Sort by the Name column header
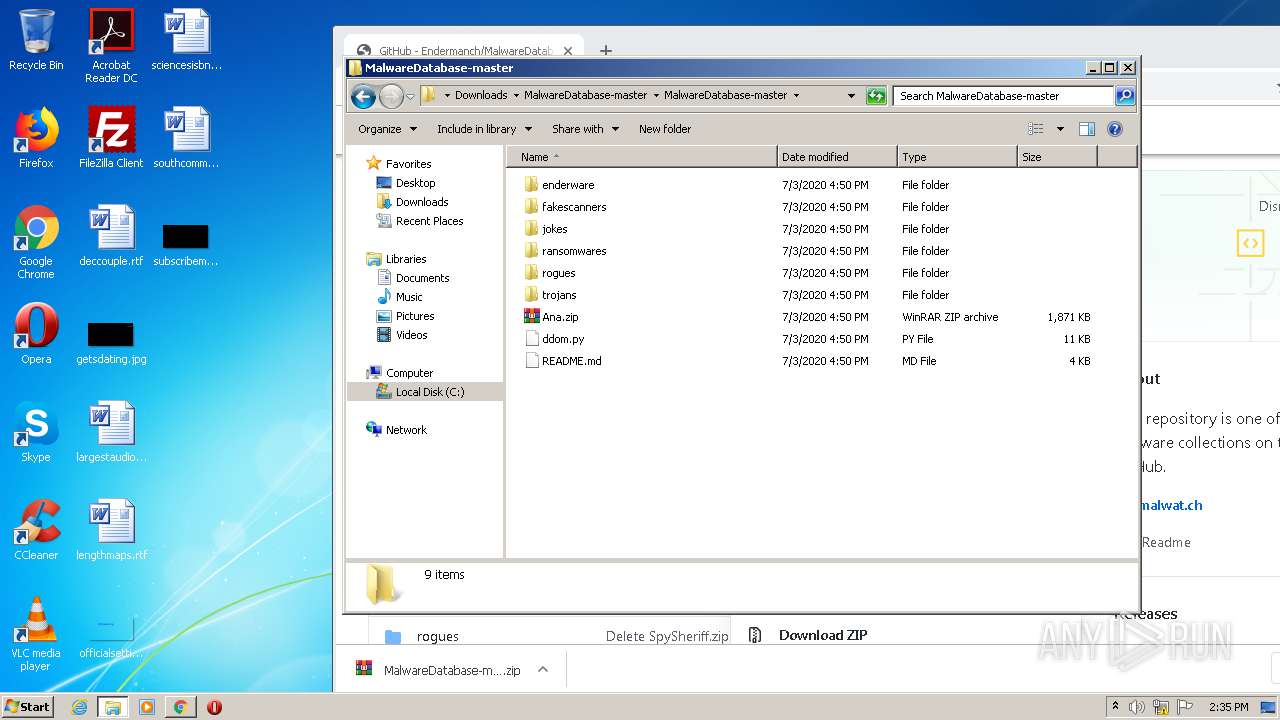Screen dimensions: 1280x720 642,157
